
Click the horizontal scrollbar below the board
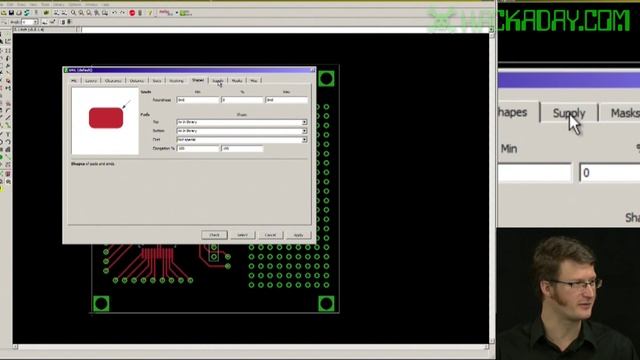tap(251, 347)
